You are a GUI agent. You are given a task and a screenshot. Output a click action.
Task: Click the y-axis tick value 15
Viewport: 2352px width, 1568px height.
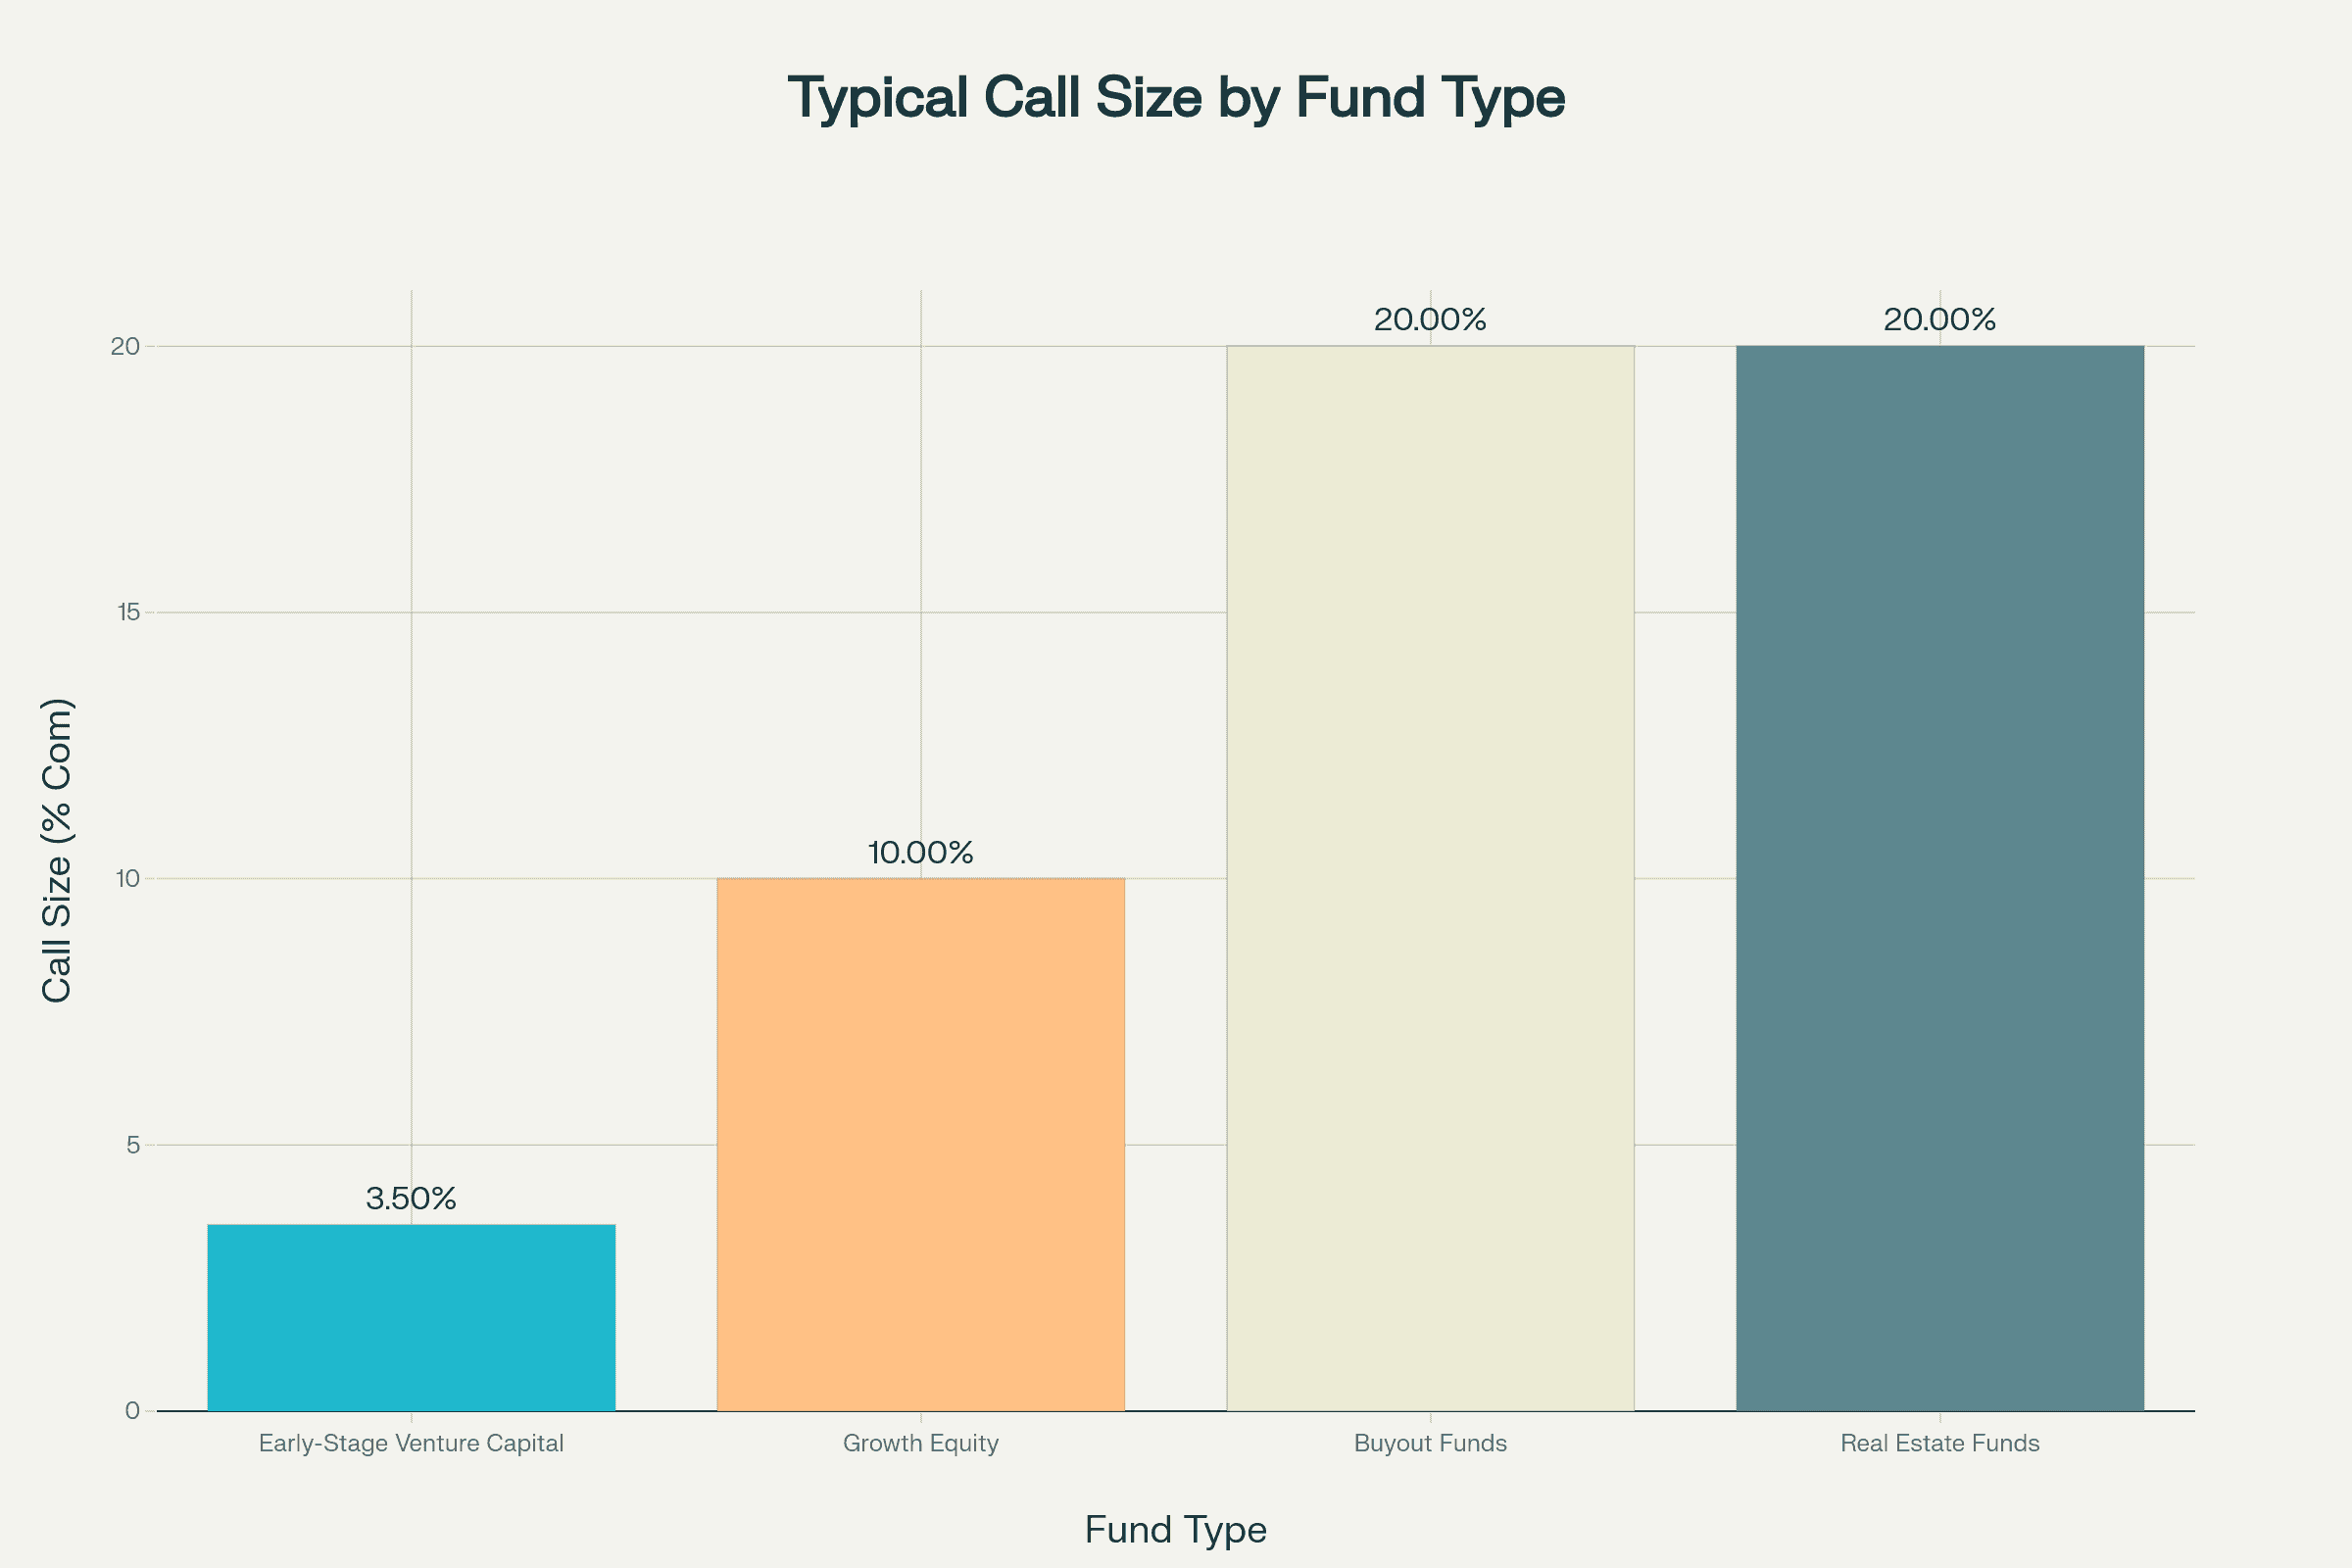pyautogui.click(x=127, y=612)
